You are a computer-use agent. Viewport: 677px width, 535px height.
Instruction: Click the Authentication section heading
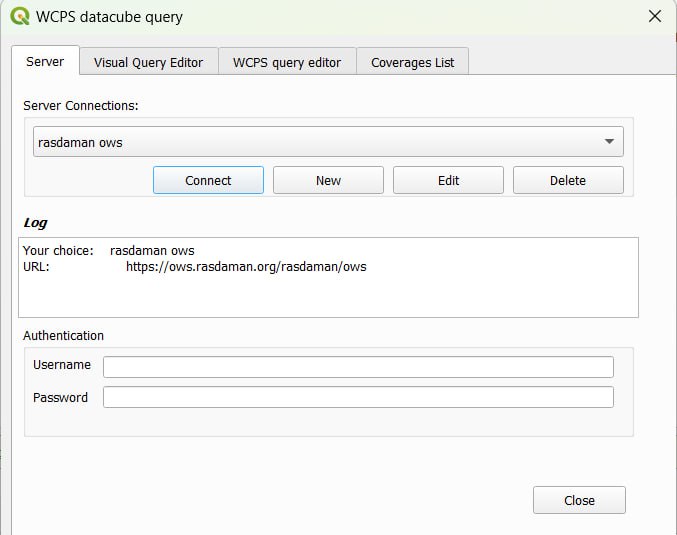click(63, 336)
